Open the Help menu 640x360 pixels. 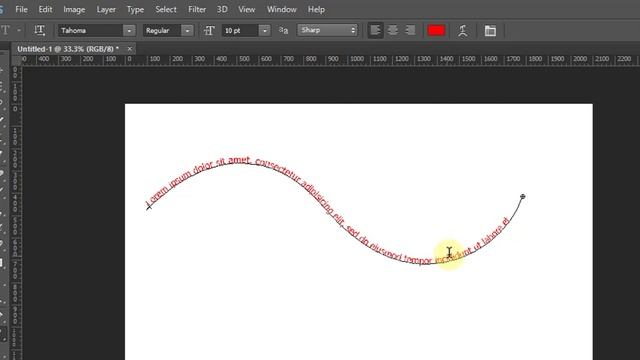click(x=316, y=9)
